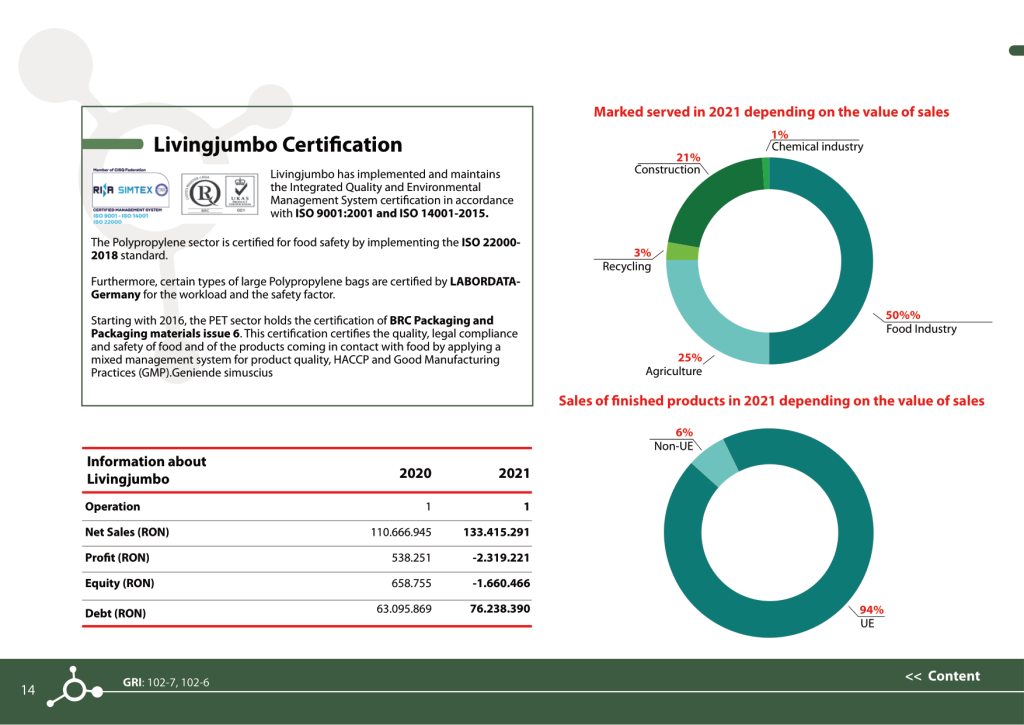Screen dimensions: 1024x725
Task: Select the Net Sales (RON) row label
Action: (125, 533)
